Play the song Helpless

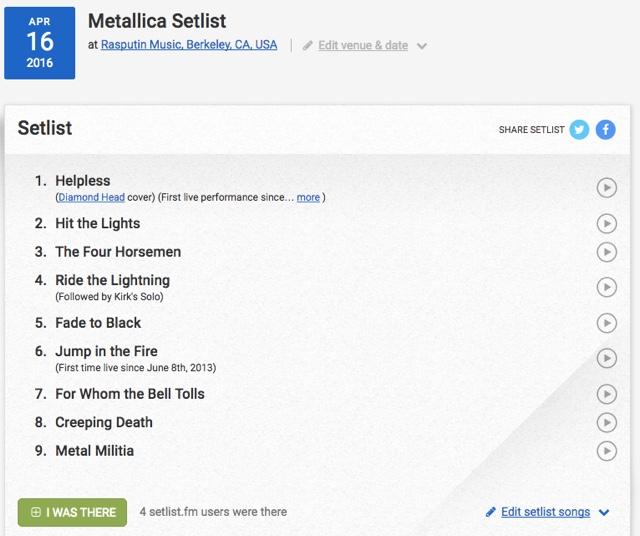[x=606, y=187]
